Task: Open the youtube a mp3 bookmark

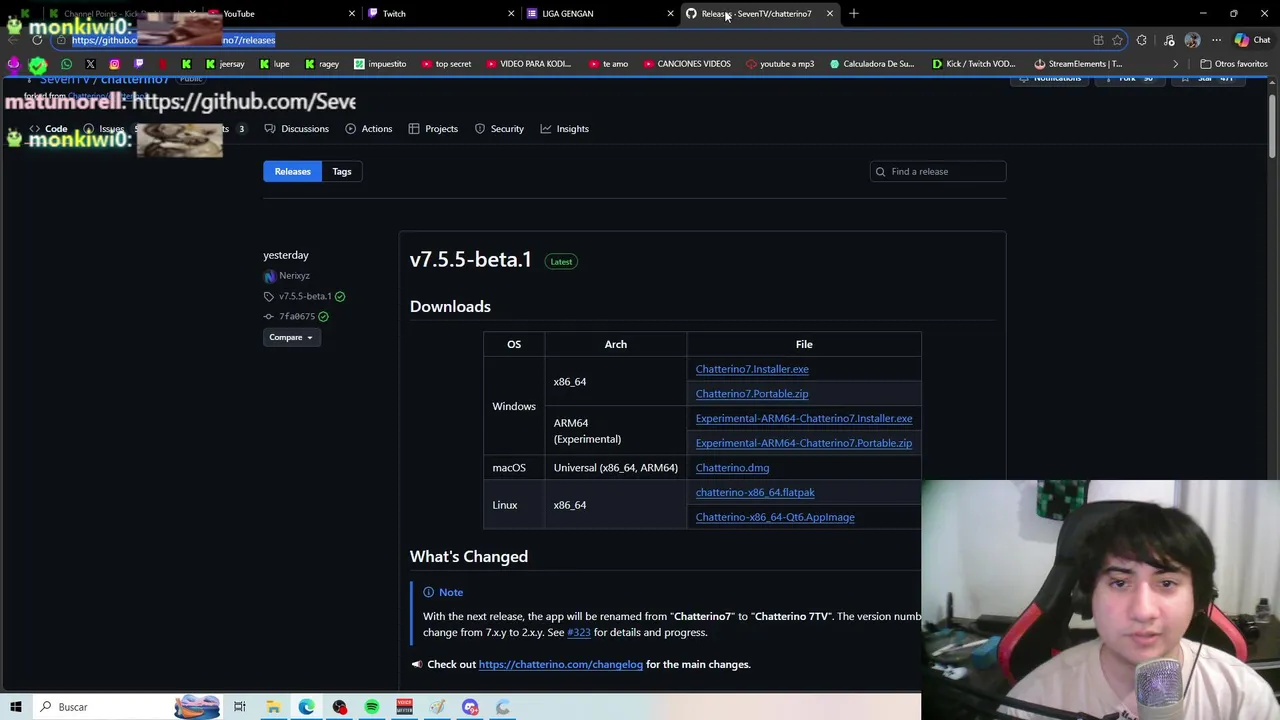Action: (x=780, y=64)
